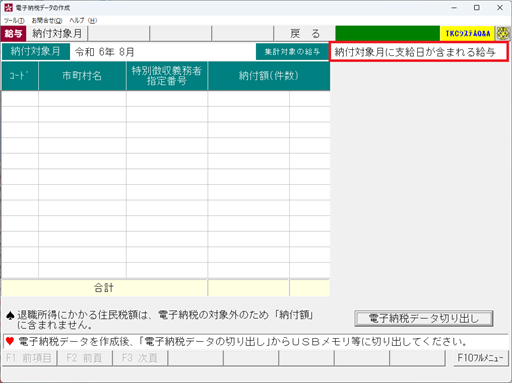The width and height of the screenshot is (512, 383).
Task: Click the 合計 row label
Action: [104, 288]
